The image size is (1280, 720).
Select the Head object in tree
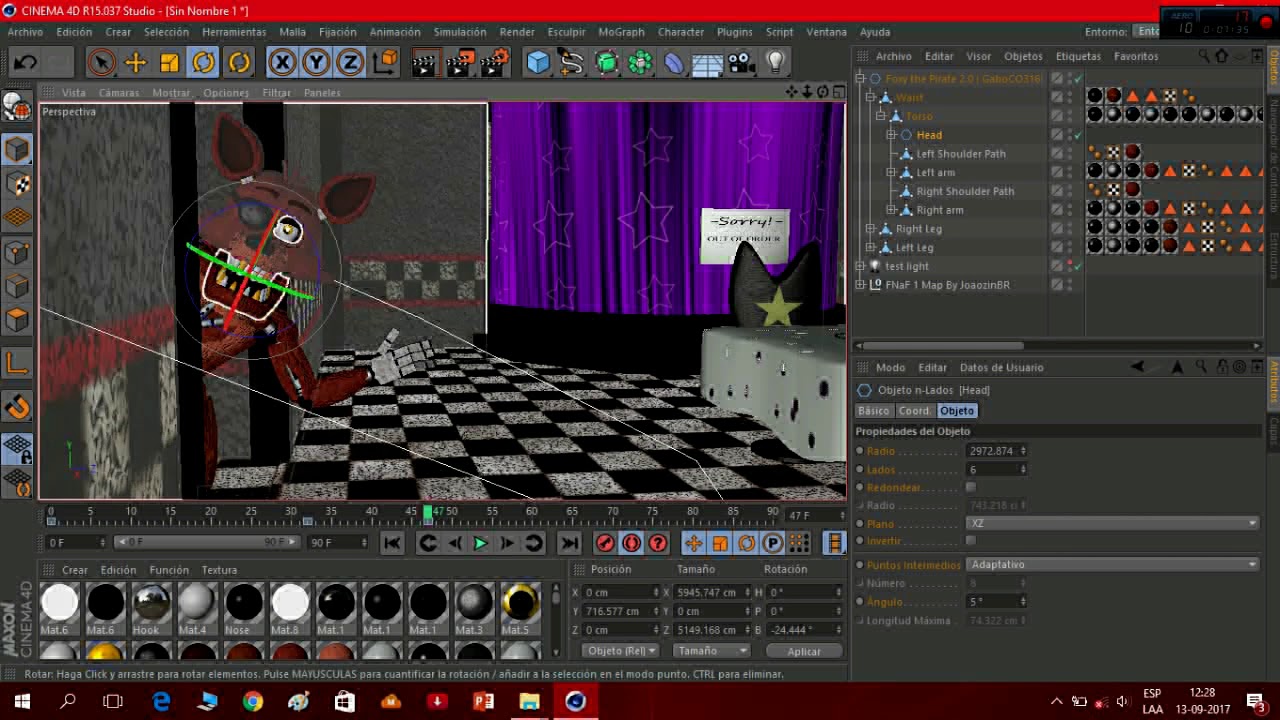tap(929, 135)
